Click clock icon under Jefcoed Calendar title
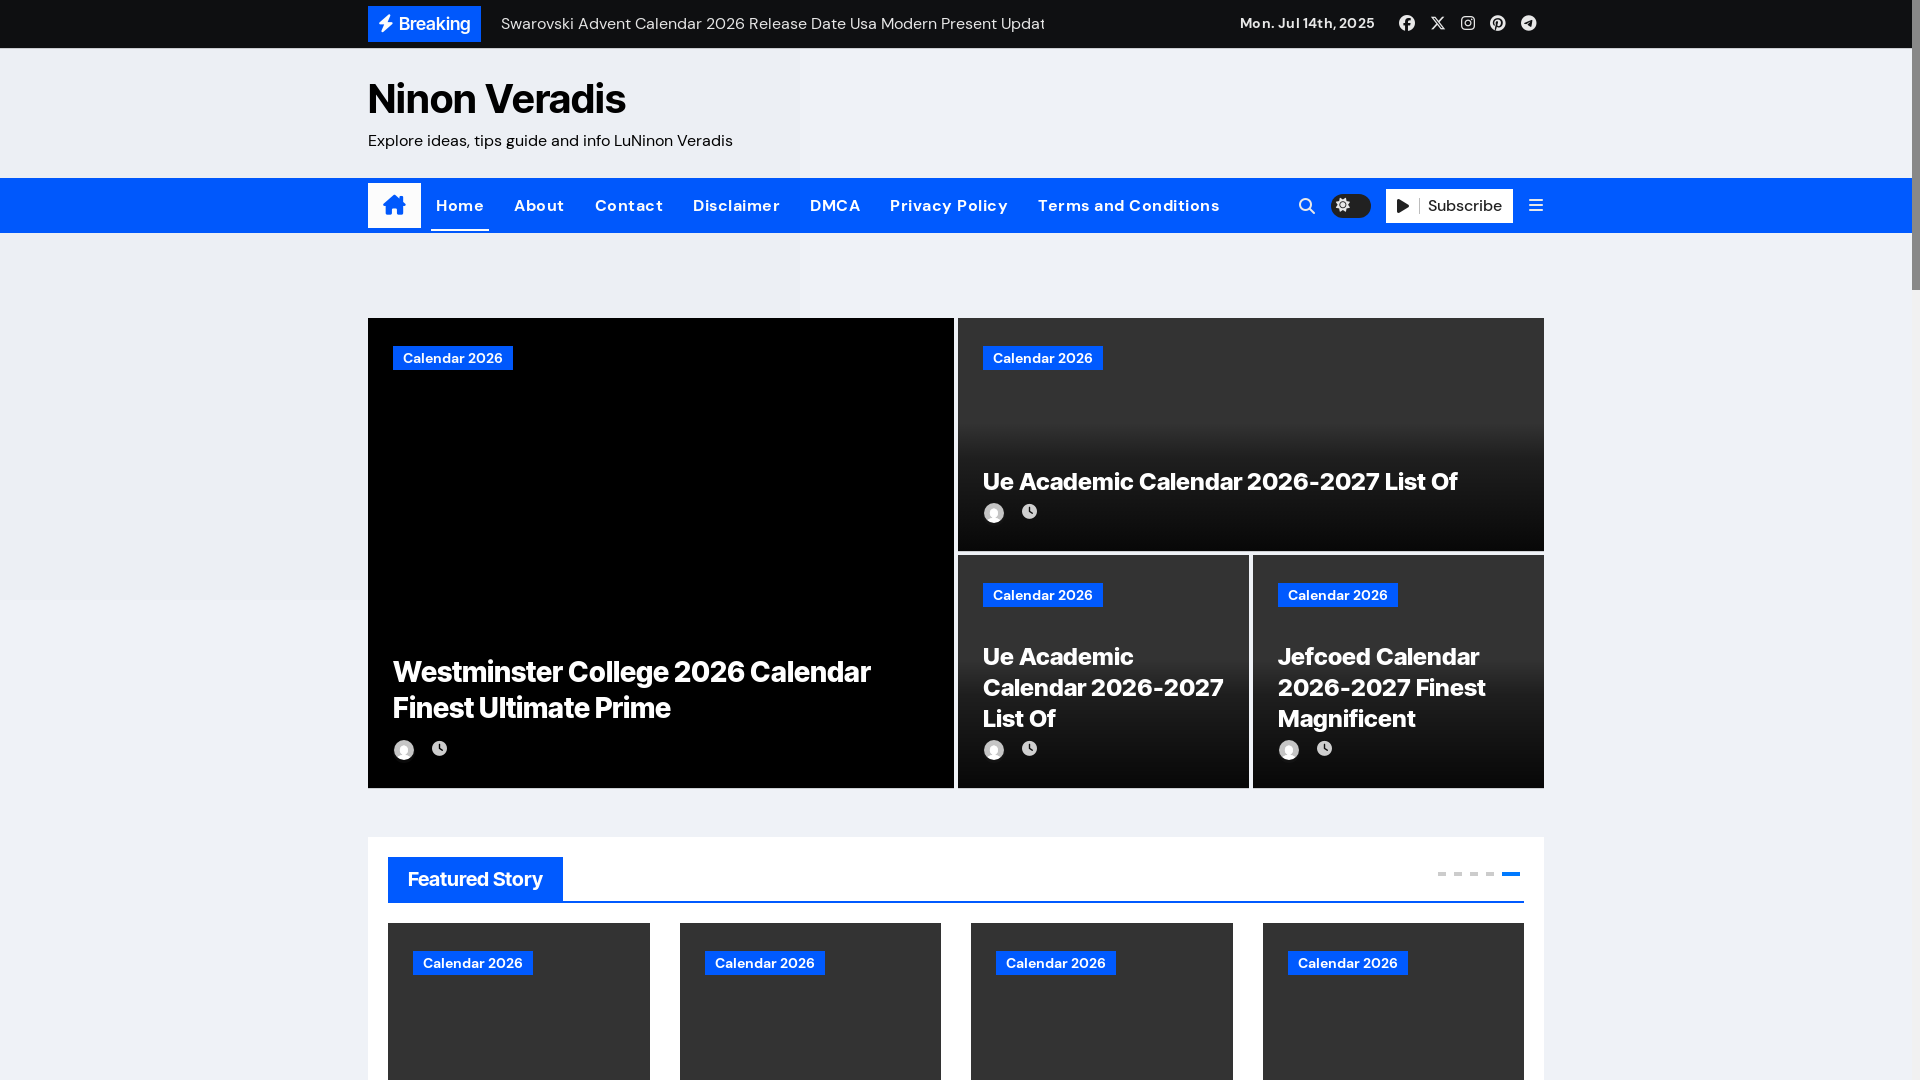This screenshot has height=1080, width=1920. pyautogui.click(x=1324, y=748)
